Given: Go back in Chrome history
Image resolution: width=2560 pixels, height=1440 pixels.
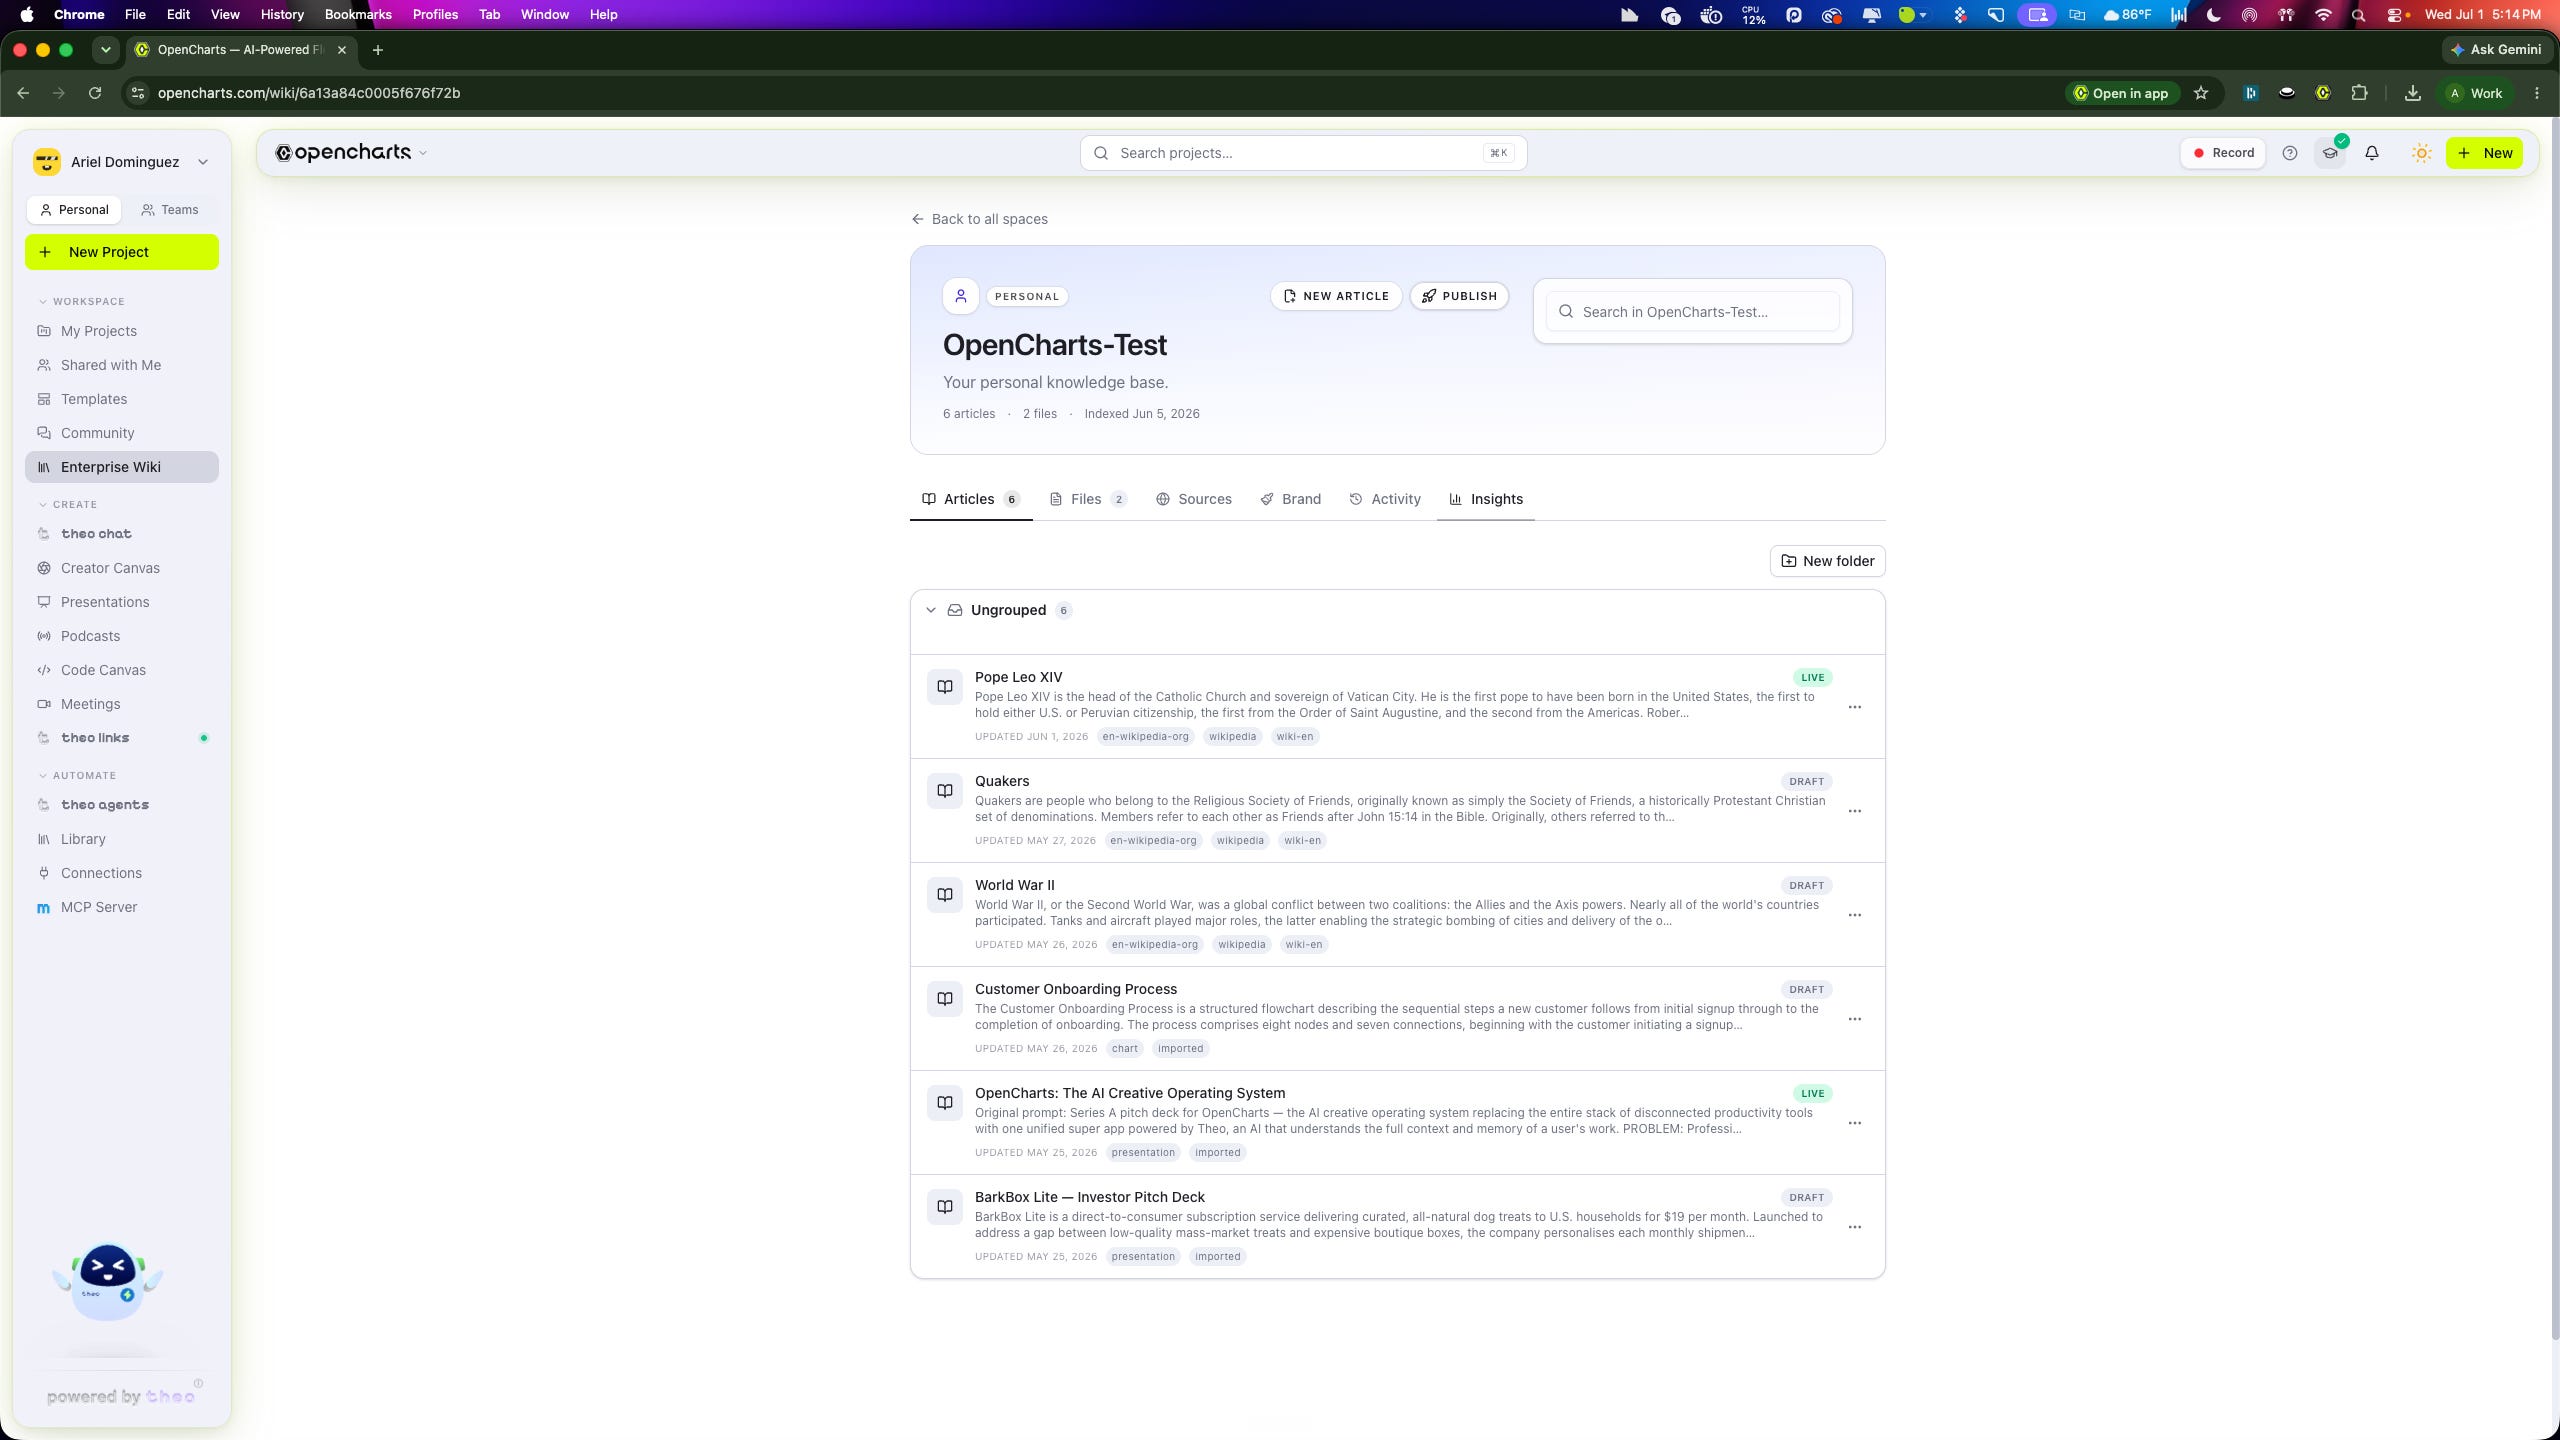Looking at the screenshot, I should 23,93.
